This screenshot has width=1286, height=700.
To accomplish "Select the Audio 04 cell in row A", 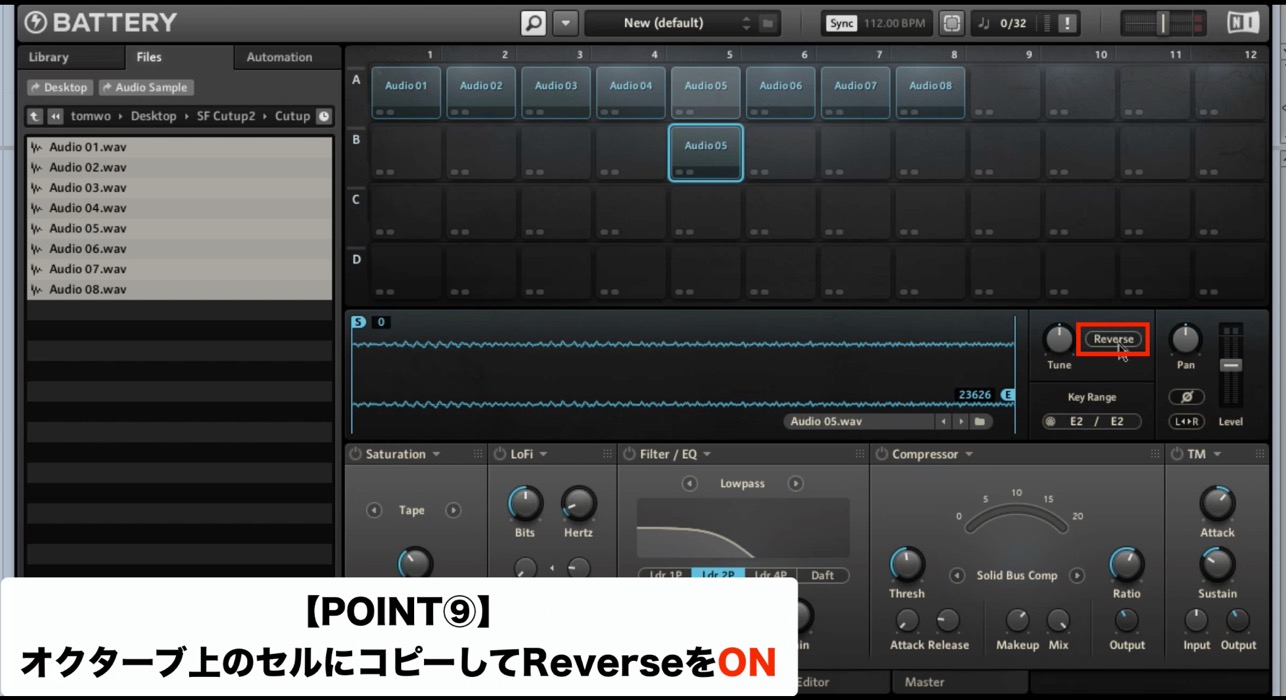I will pyautogui.click(x=631, y=93).
